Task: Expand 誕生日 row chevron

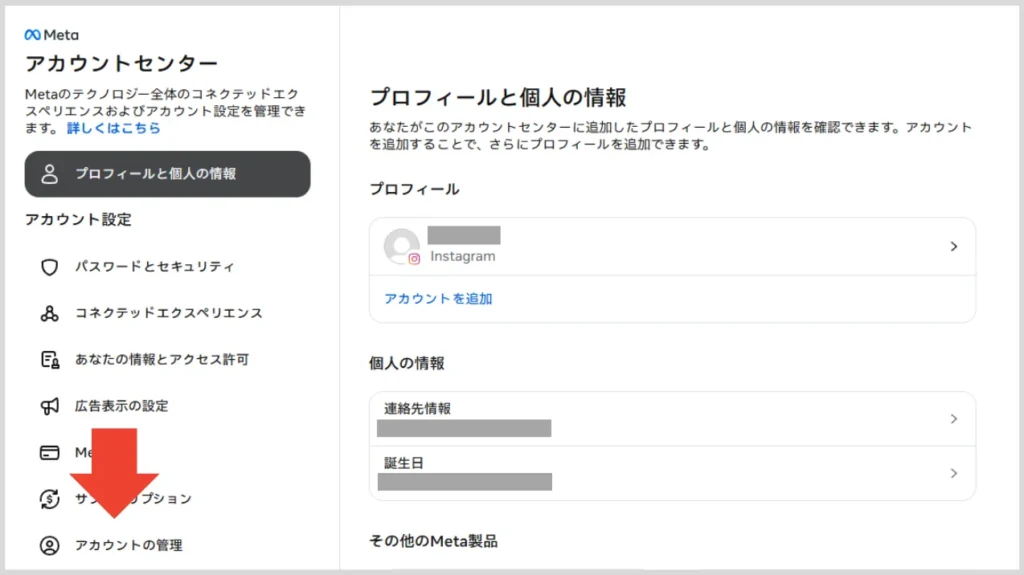Action: click(954, 473)
